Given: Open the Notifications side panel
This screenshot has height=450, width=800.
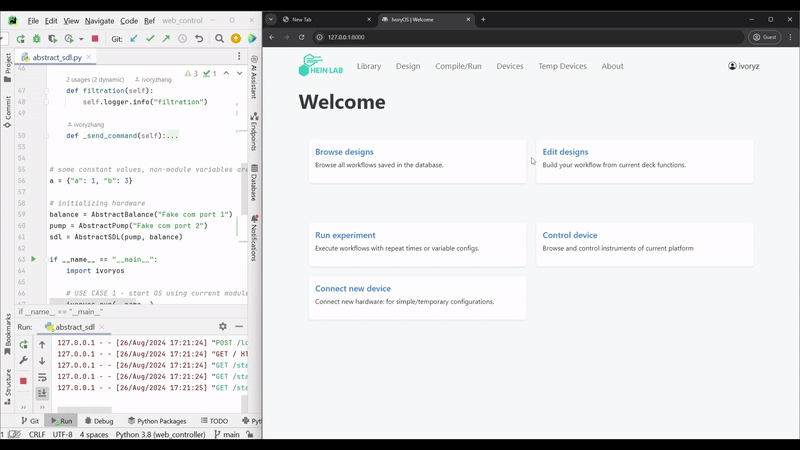Looking at the screenshot, I should click(x=254, y=238).
